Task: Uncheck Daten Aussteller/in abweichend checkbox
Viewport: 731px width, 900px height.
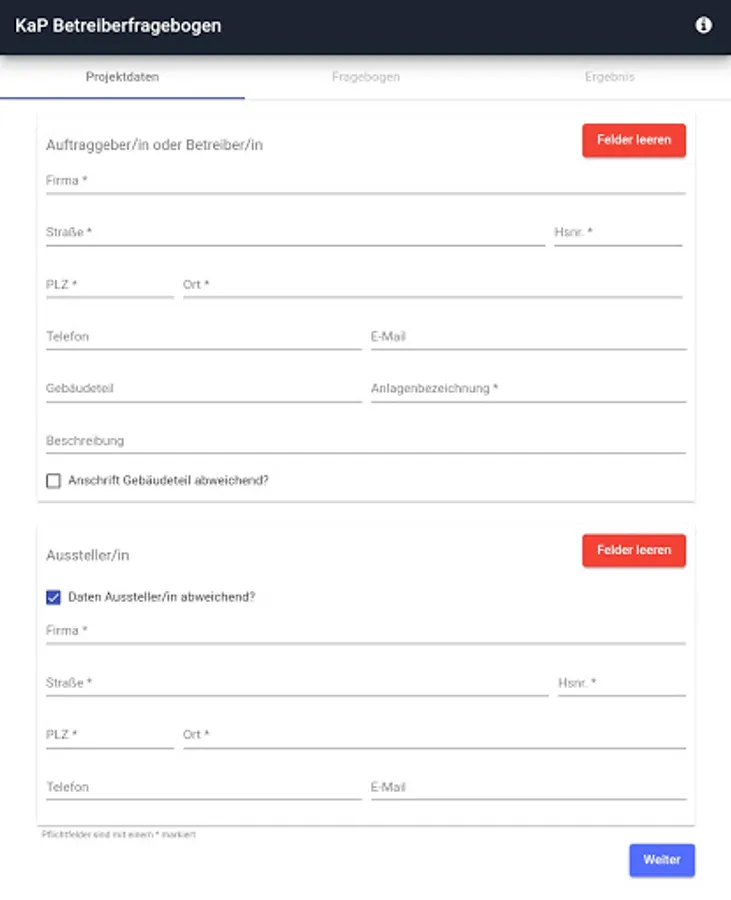Action: tap(54, 597)
